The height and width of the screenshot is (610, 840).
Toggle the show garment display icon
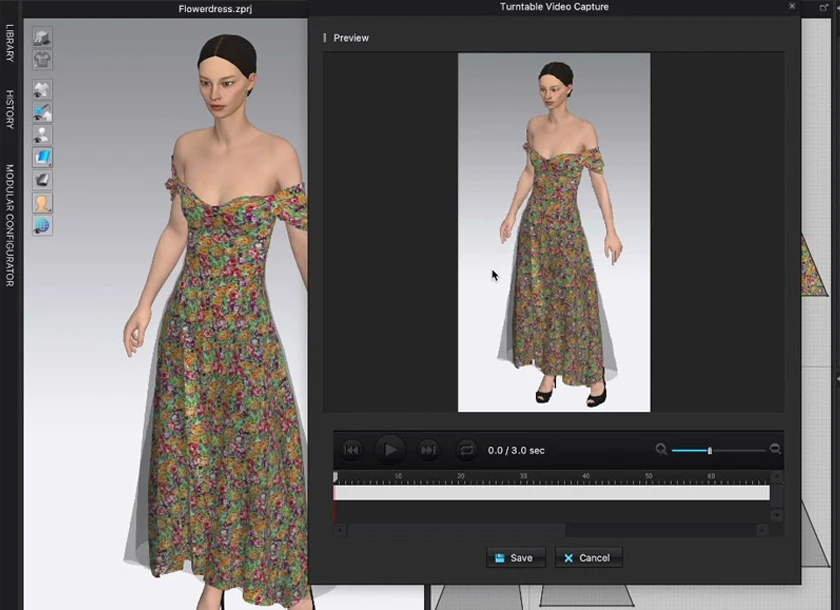click(x=42, y=91)
